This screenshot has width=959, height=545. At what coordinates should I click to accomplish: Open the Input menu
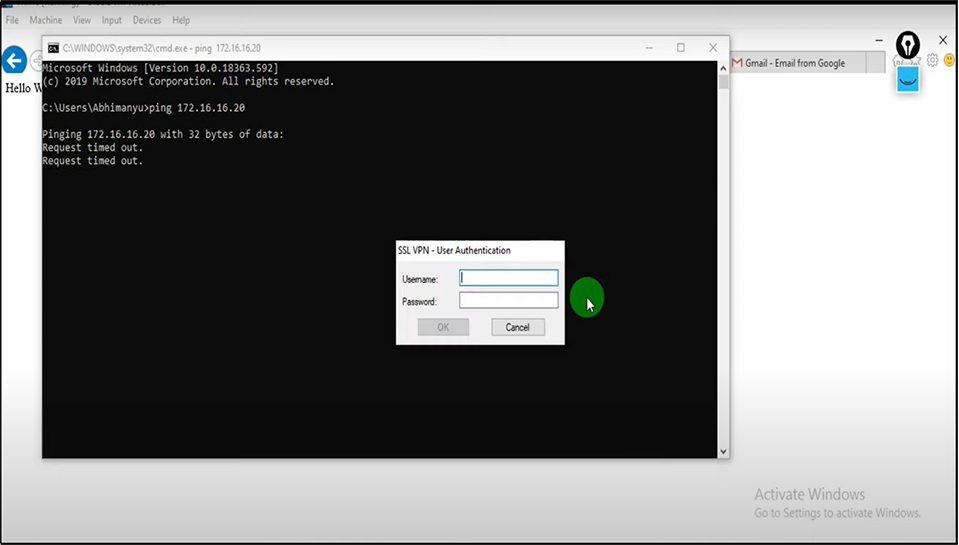tap(112, 20)
